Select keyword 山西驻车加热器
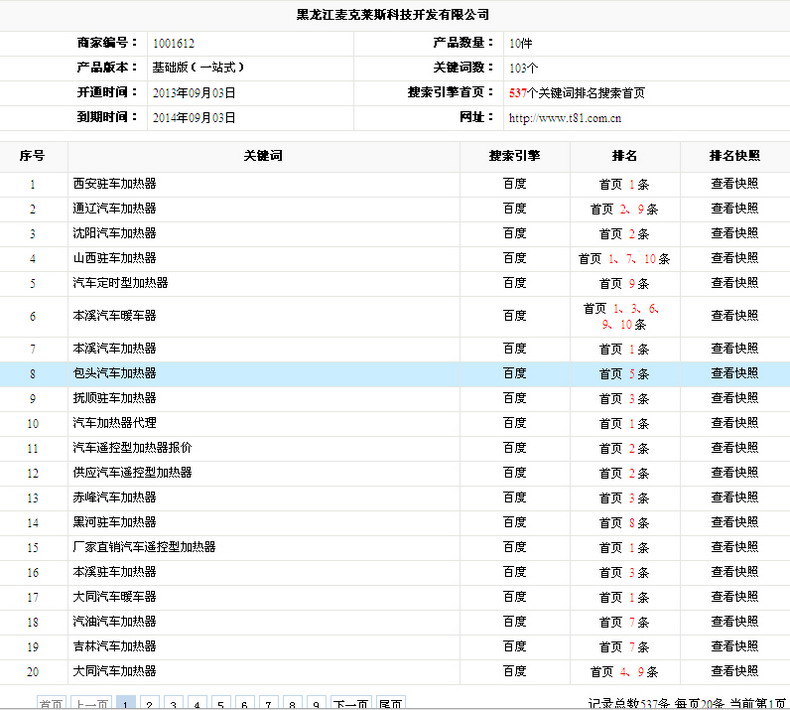Screen dimensions: 790x710 coord(114,258)
